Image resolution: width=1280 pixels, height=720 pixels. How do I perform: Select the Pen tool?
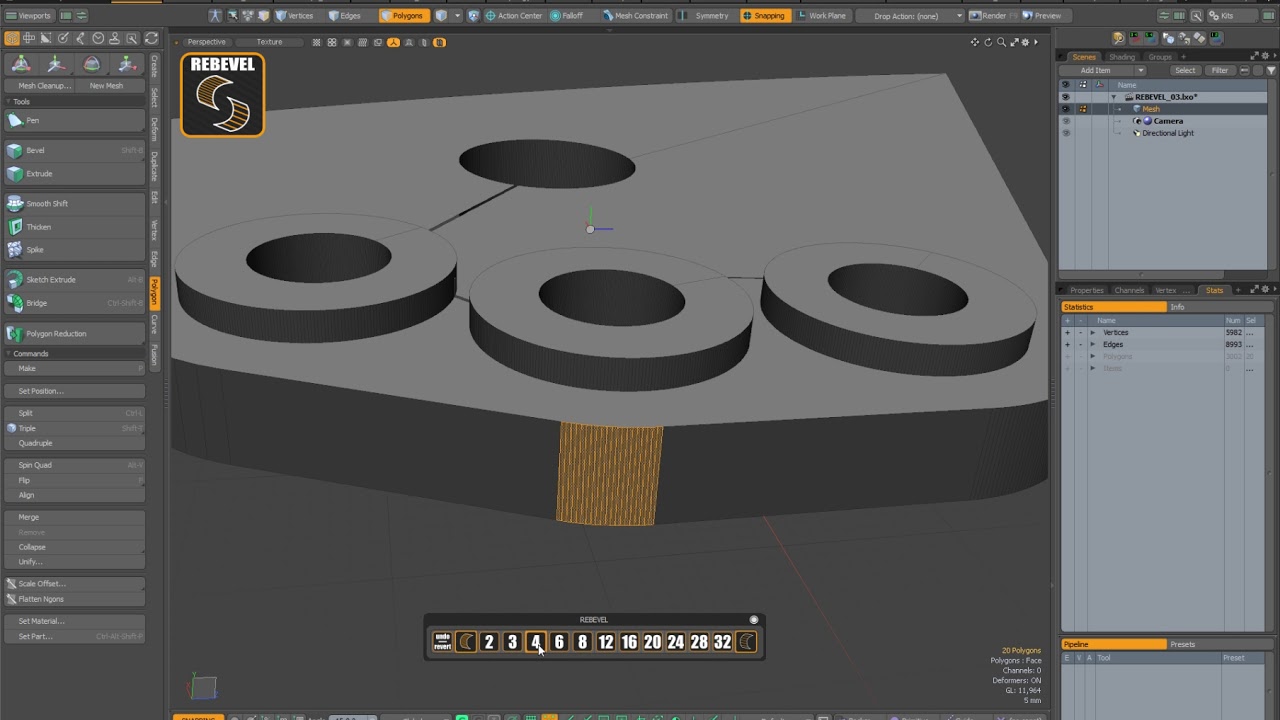74,120
